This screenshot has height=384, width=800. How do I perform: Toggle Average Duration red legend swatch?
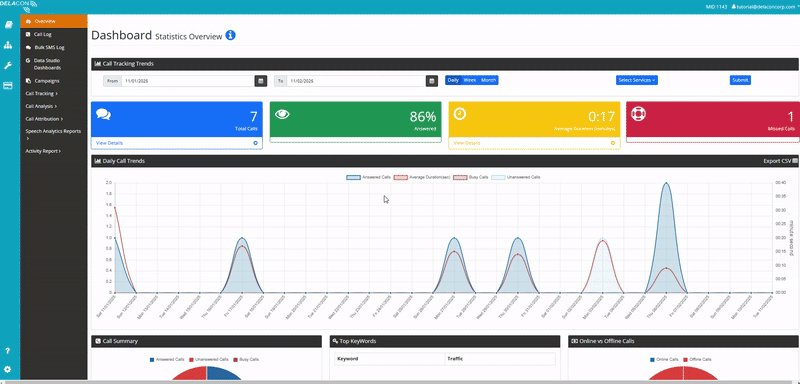[x=401, y=177]
